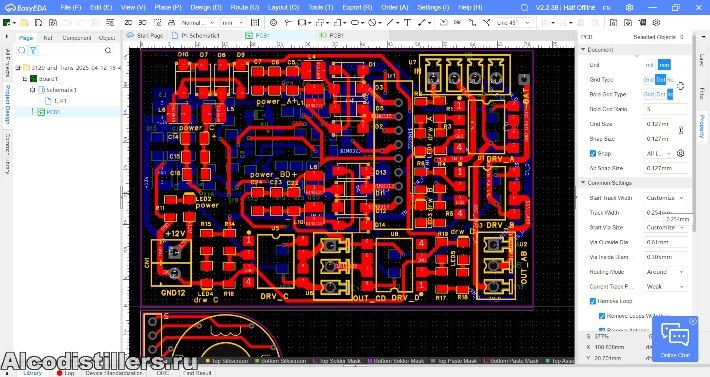
Task: Open the Routing Mode dropdown
Action: click(665, 272)
